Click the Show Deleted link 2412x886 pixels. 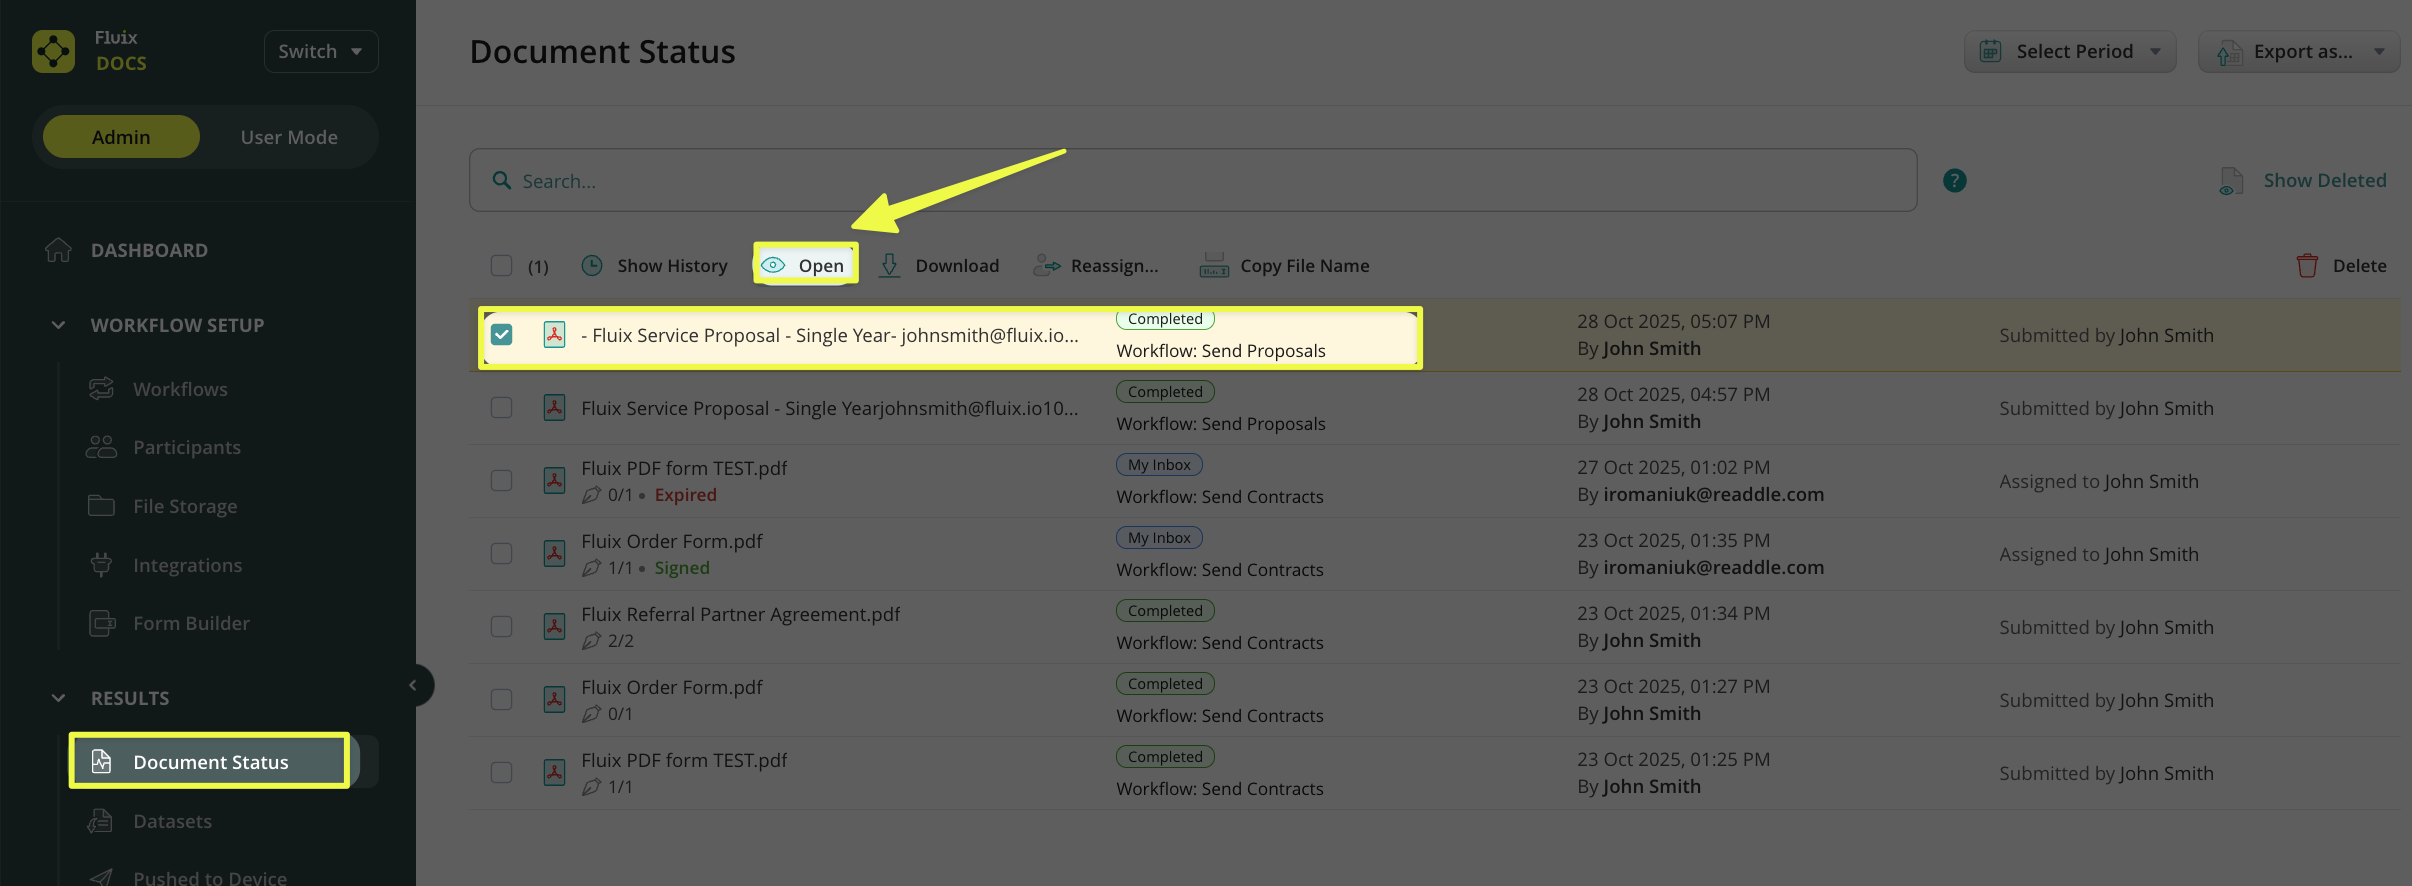(x=2324, y=181)
